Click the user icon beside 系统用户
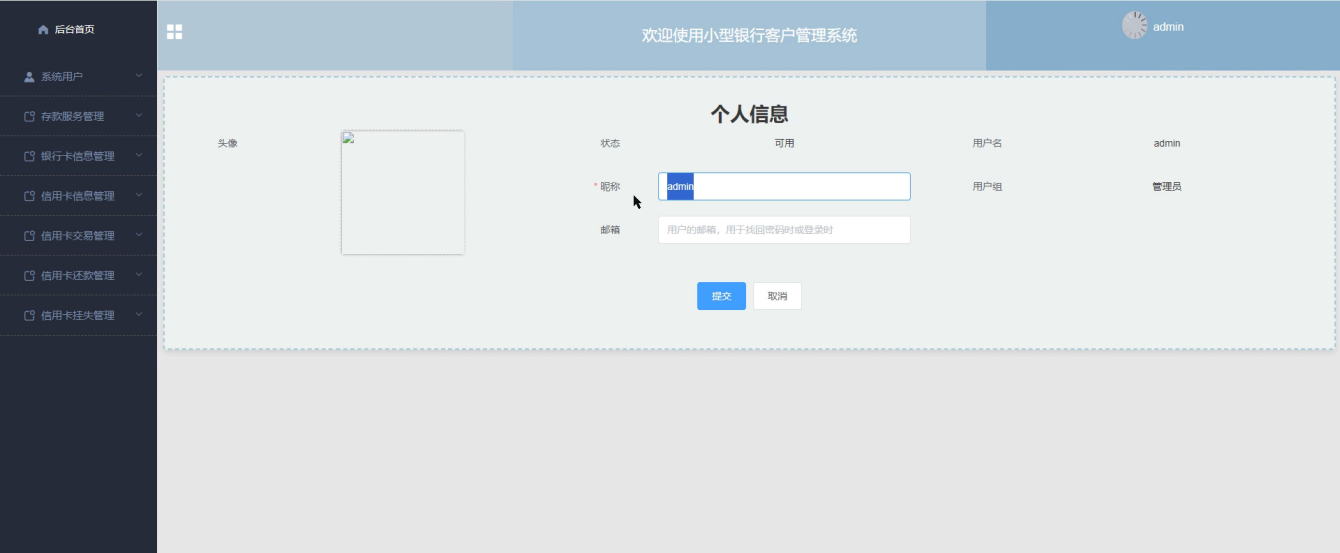1340x553 pixels. click(29, 76)
